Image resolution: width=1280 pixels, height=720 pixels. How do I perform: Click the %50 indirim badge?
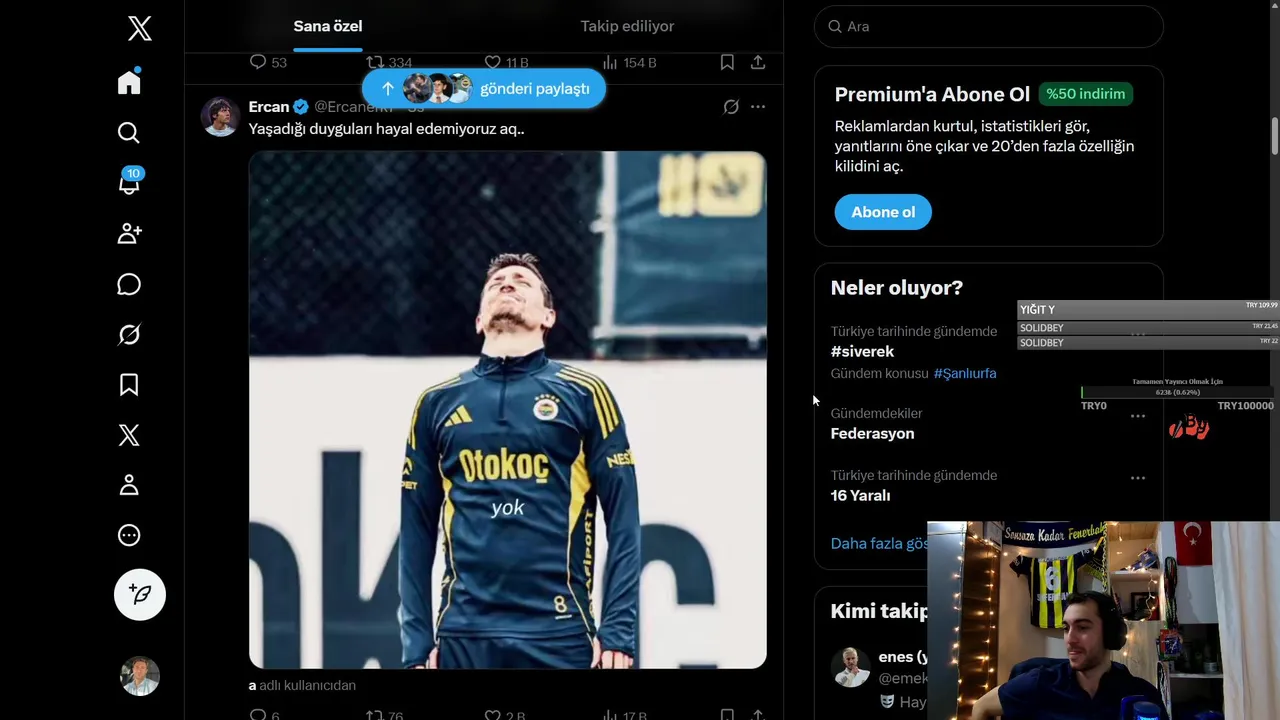coord(1086,94)
